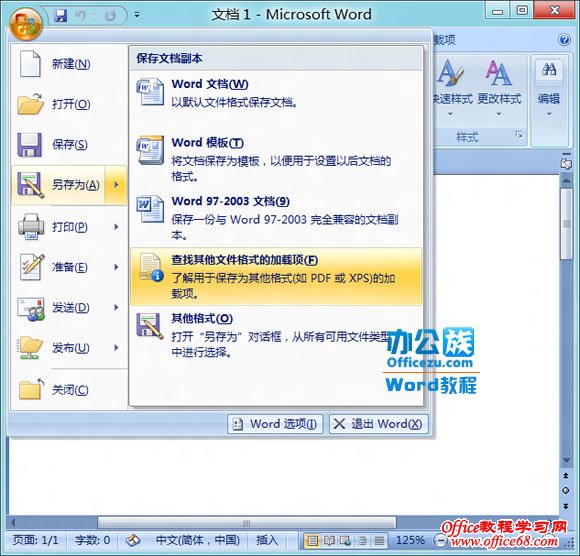580x556 pixels.
Task: Click the checklist pencil icon for 准备
Action: coord(31,267)
